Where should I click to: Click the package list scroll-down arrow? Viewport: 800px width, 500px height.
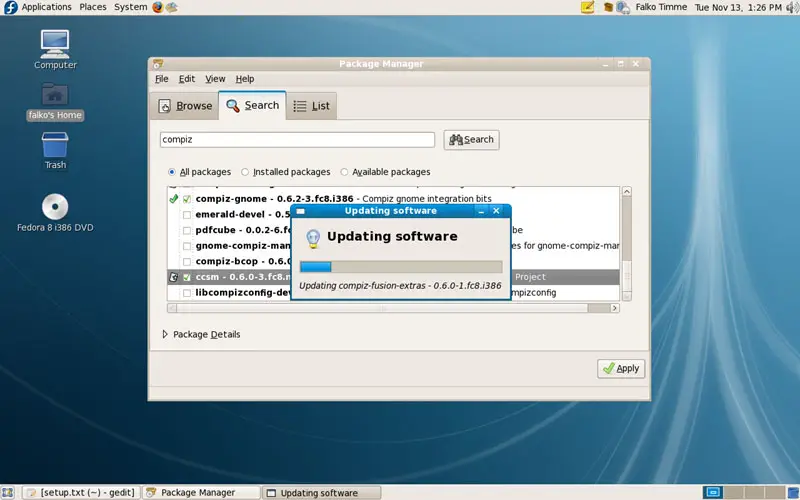click(x=627, y=296)
